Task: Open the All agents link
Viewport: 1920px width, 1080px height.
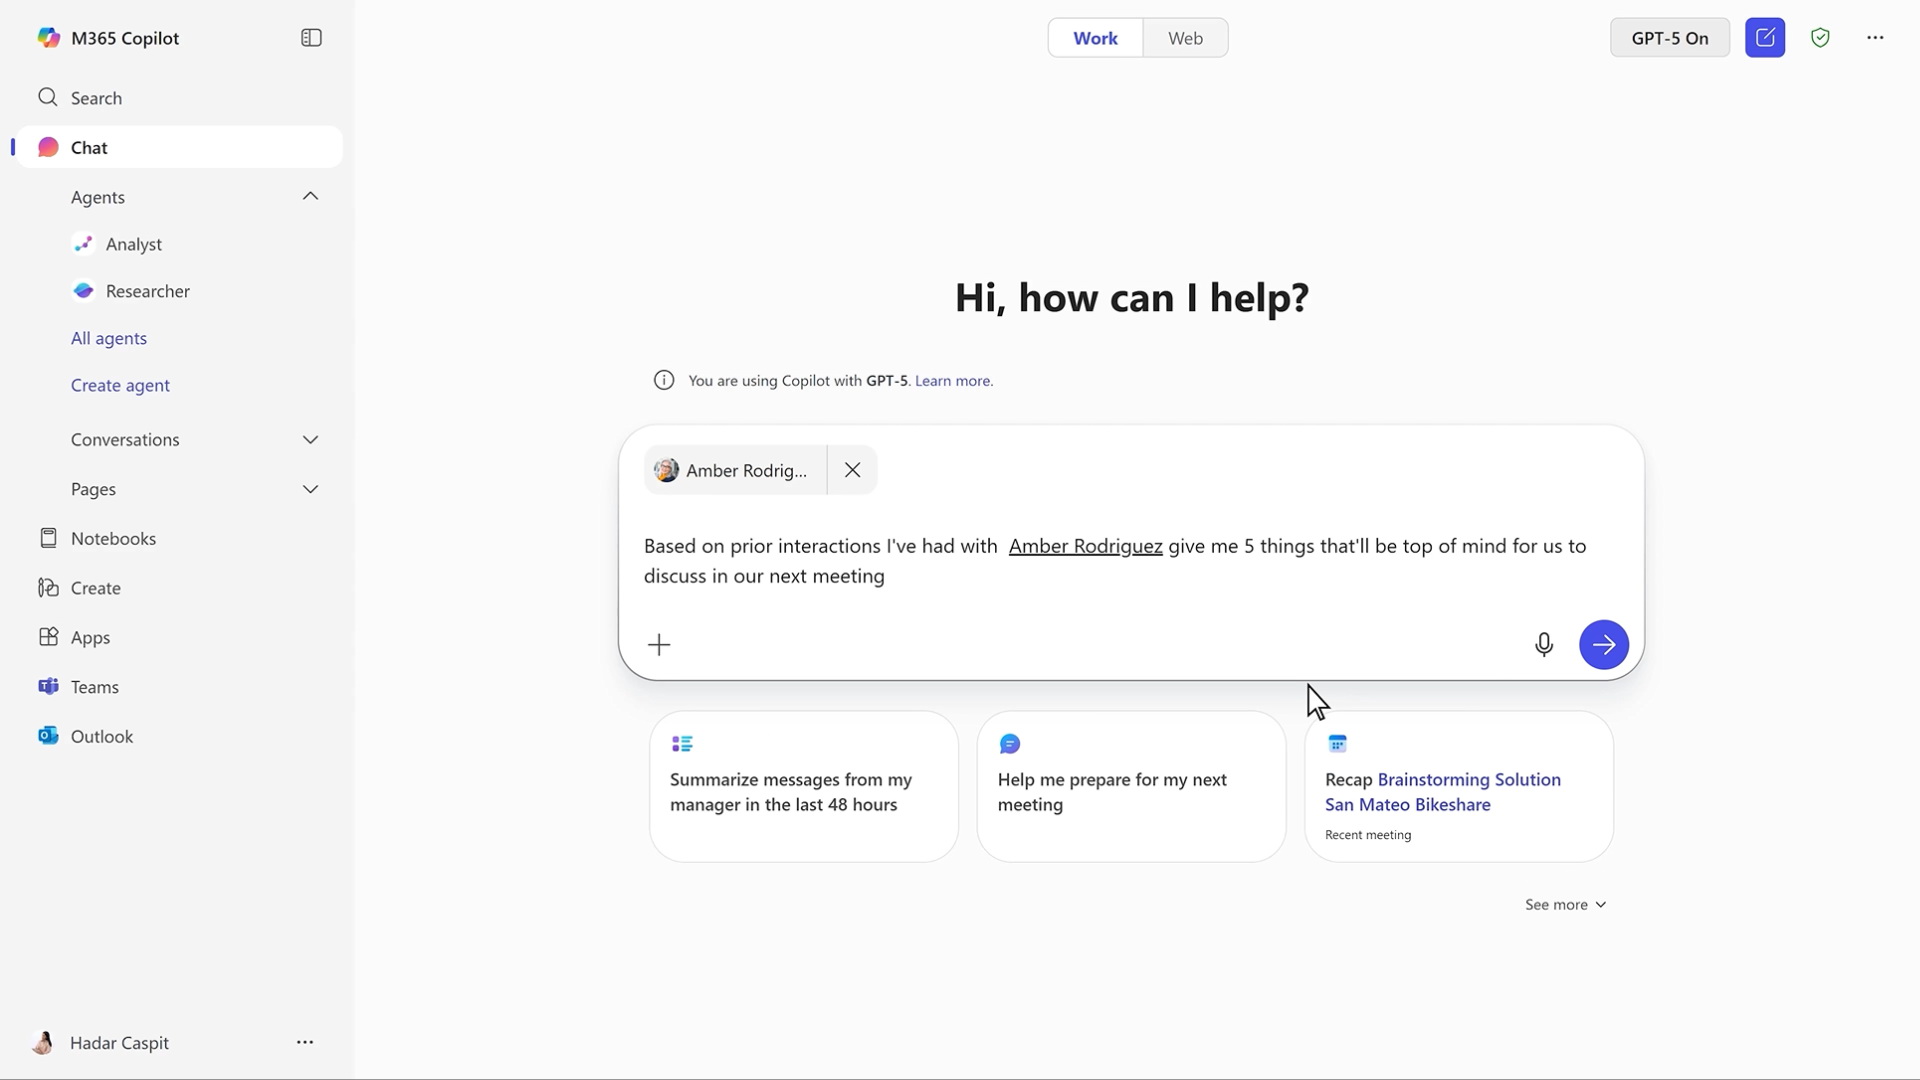Action: click(x=109, y=338)
